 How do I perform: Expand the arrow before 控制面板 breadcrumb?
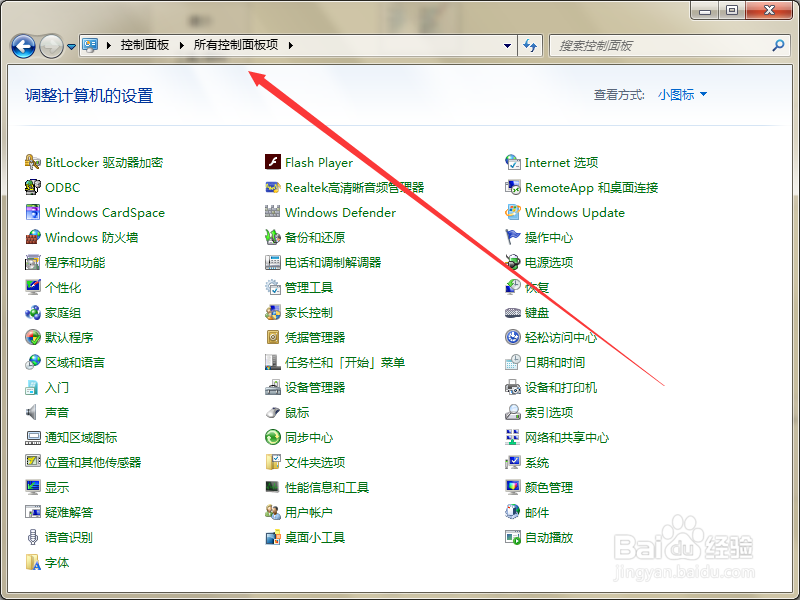coord(109,45)
